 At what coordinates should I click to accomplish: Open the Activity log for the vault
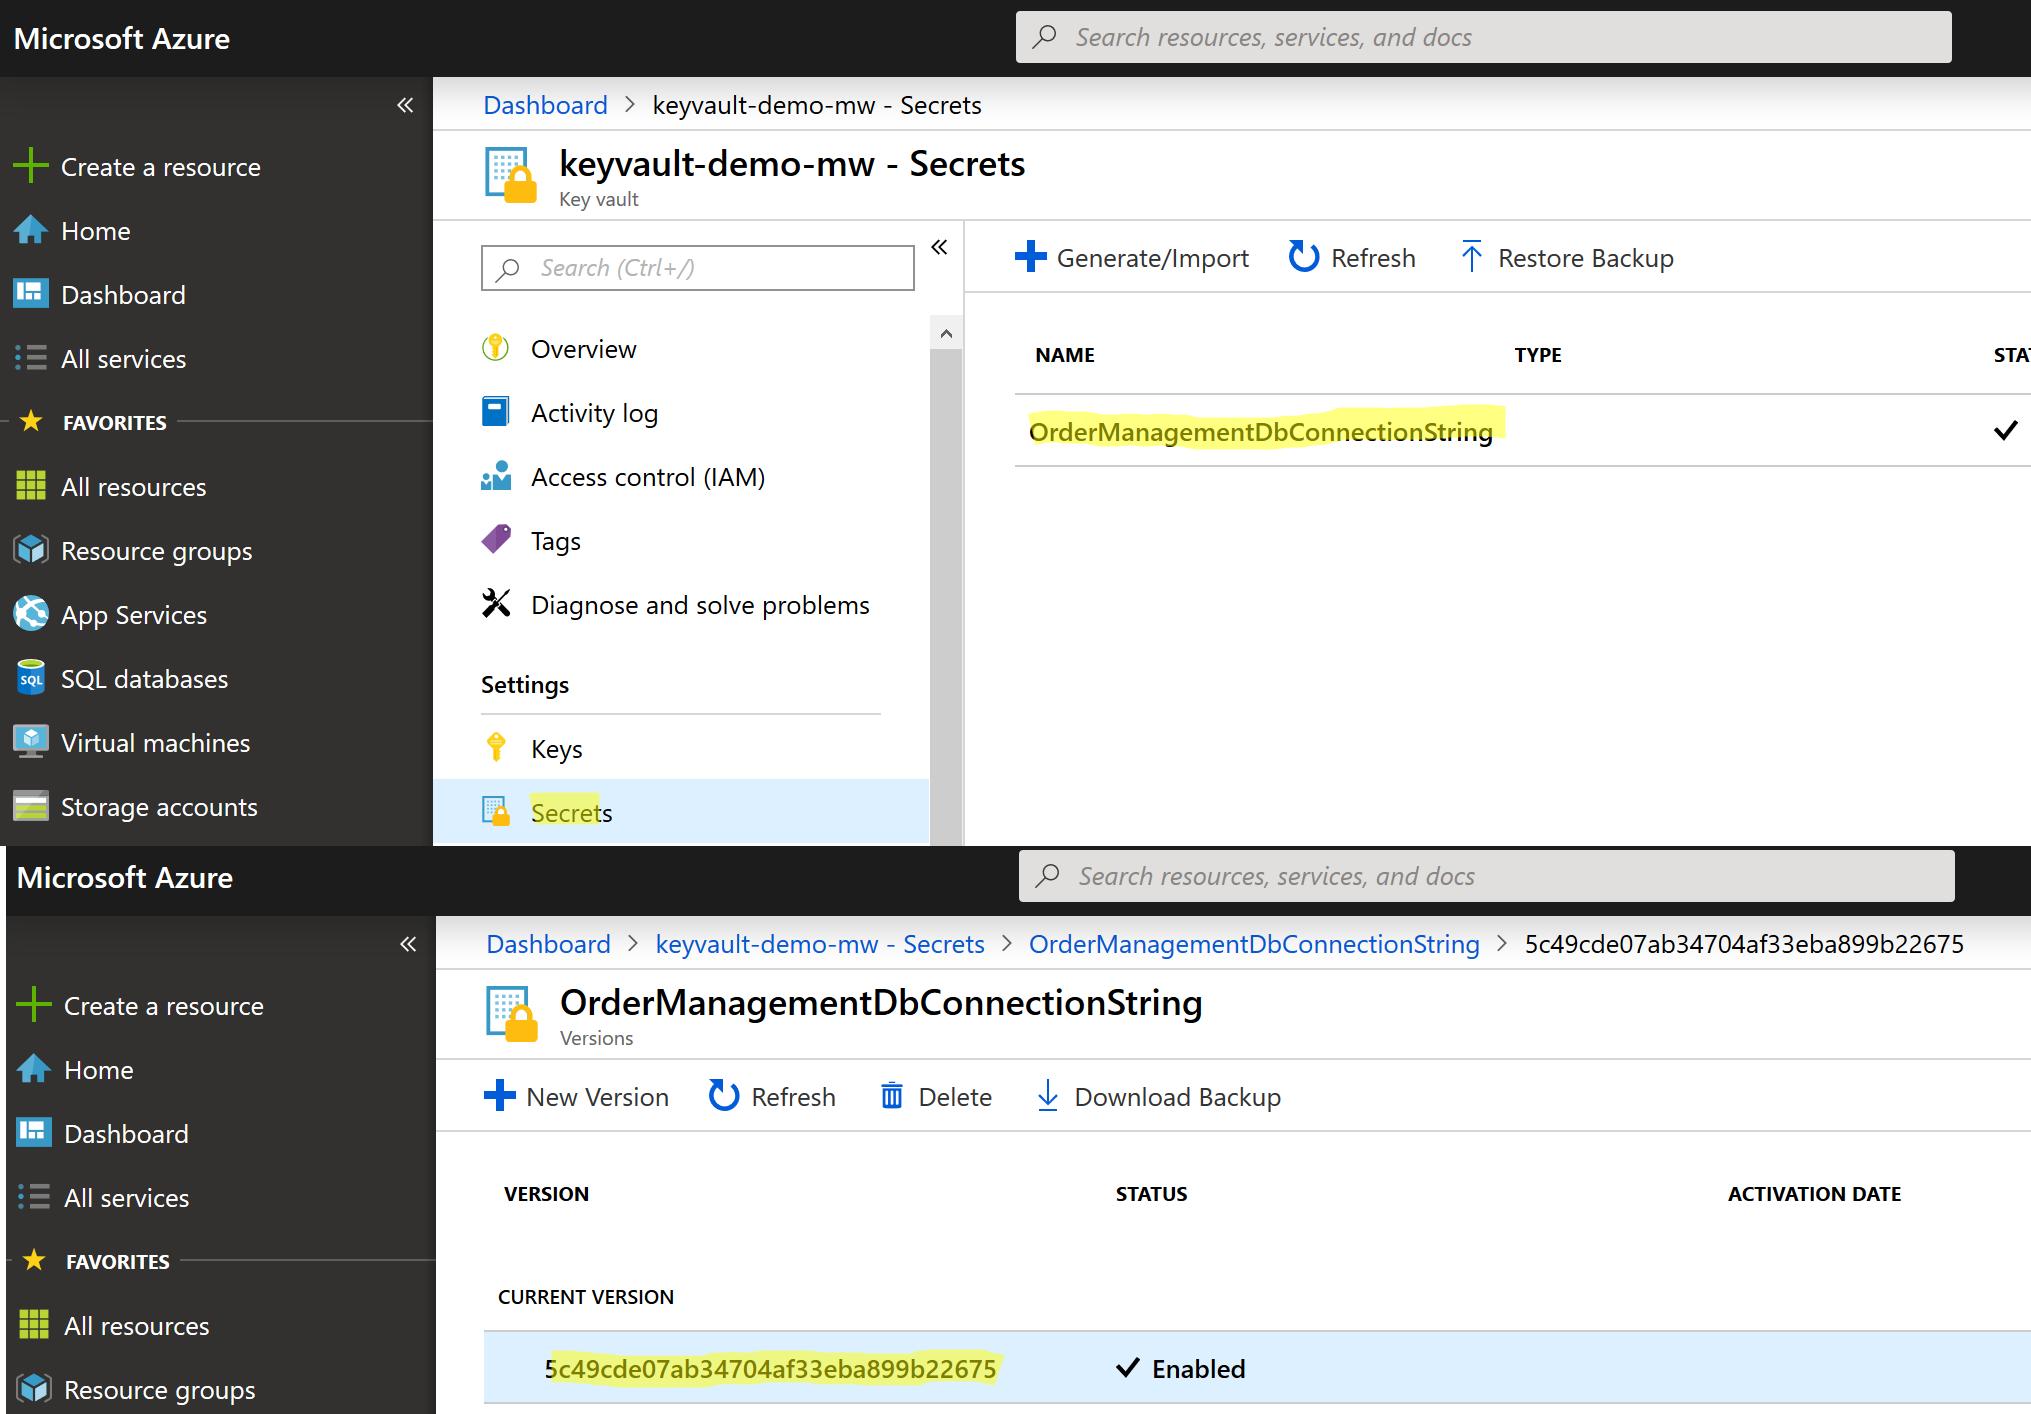pos(594,412)
